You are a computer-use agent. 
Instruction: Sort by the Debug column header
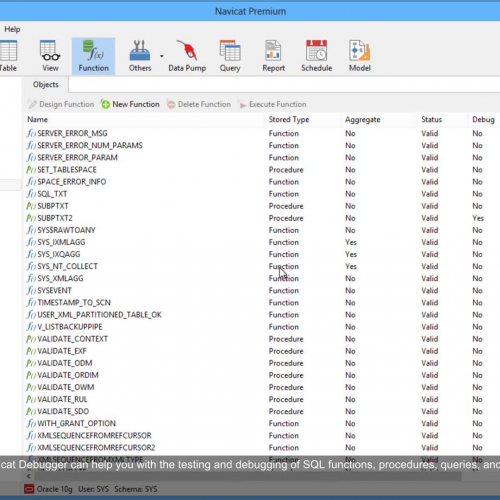click(x=483, y=119)
